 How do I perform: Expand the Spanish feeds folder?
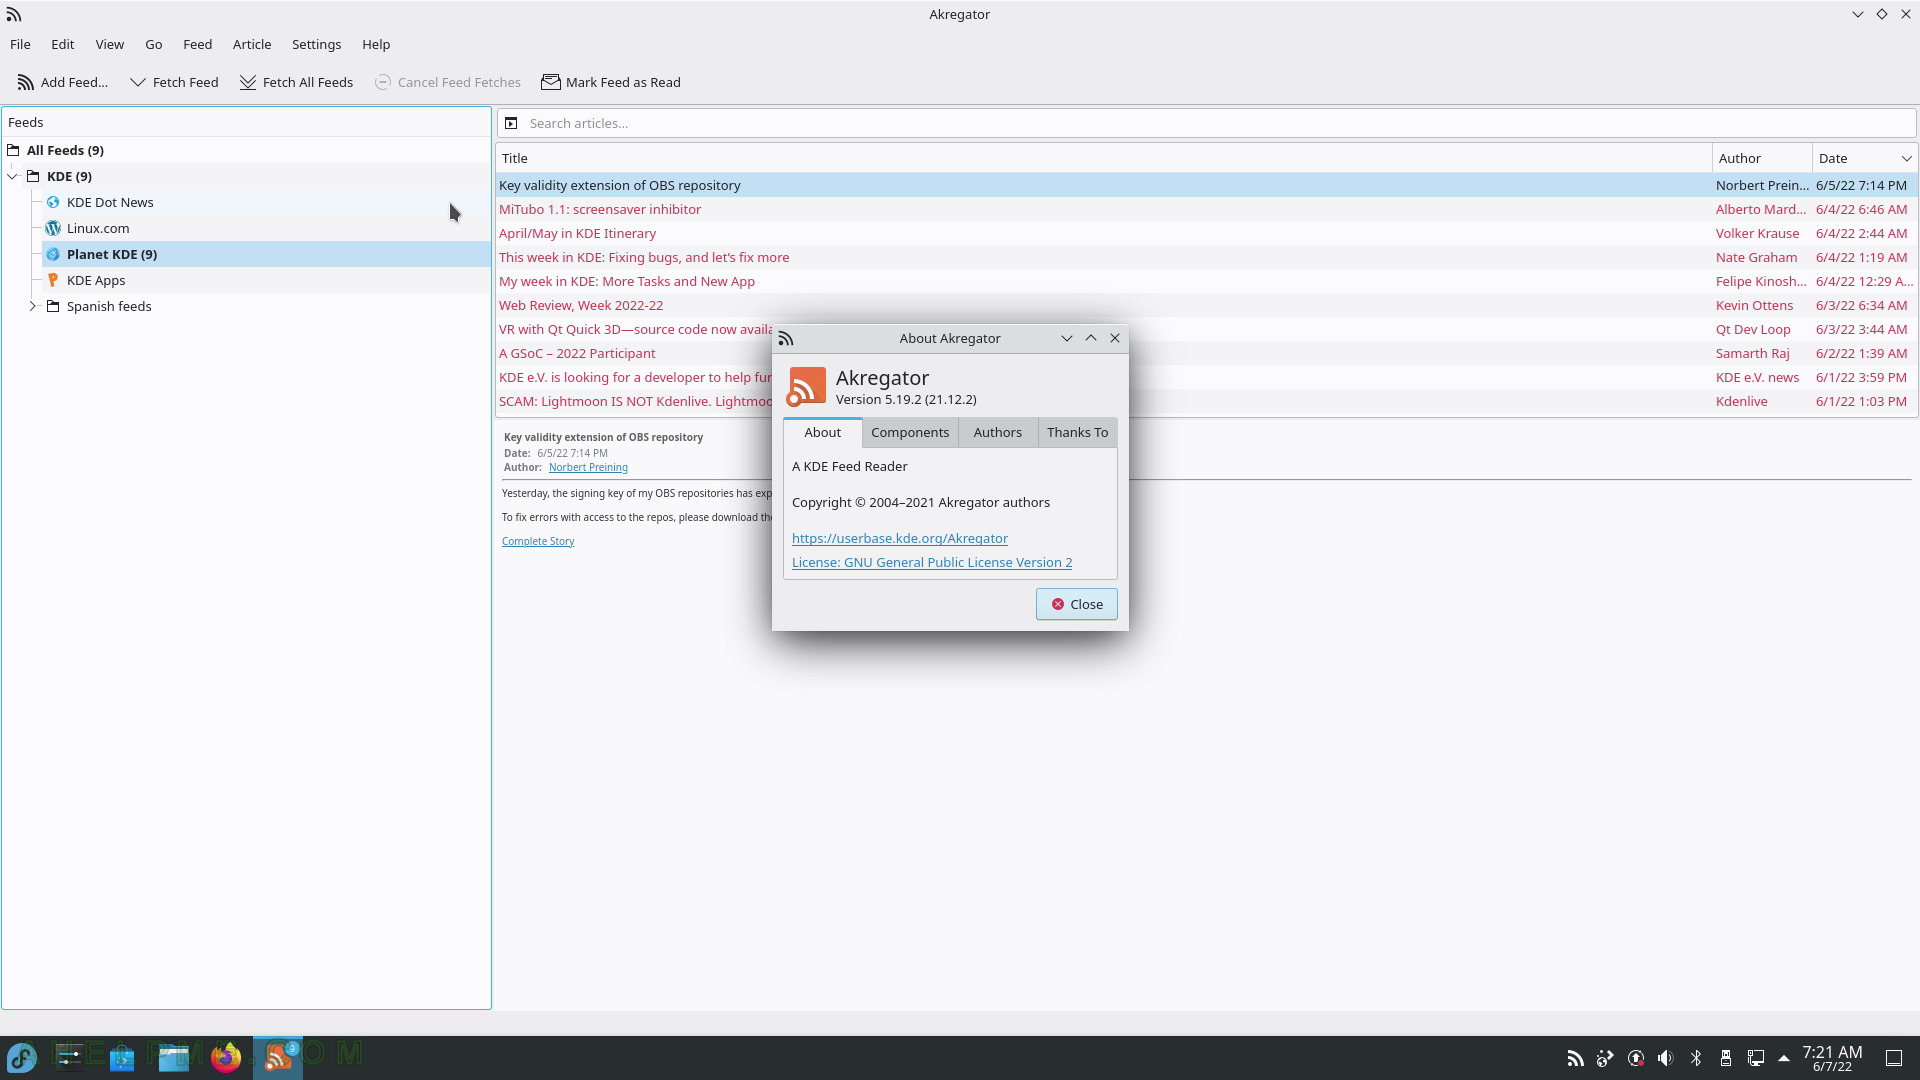pos(33,306)
